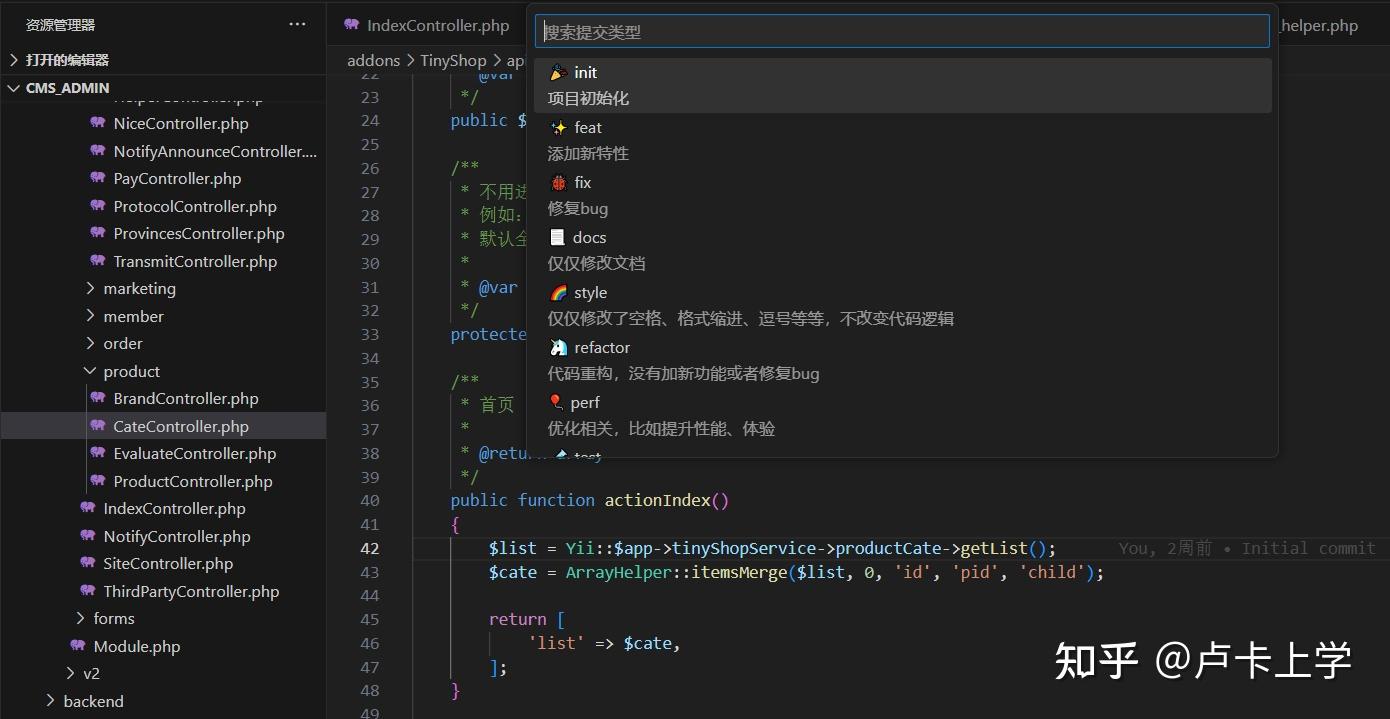Click the rainbow icon beside style
Image resolution: width=1390 pixels, height=719 pixels.
click(x=558, y=292)
